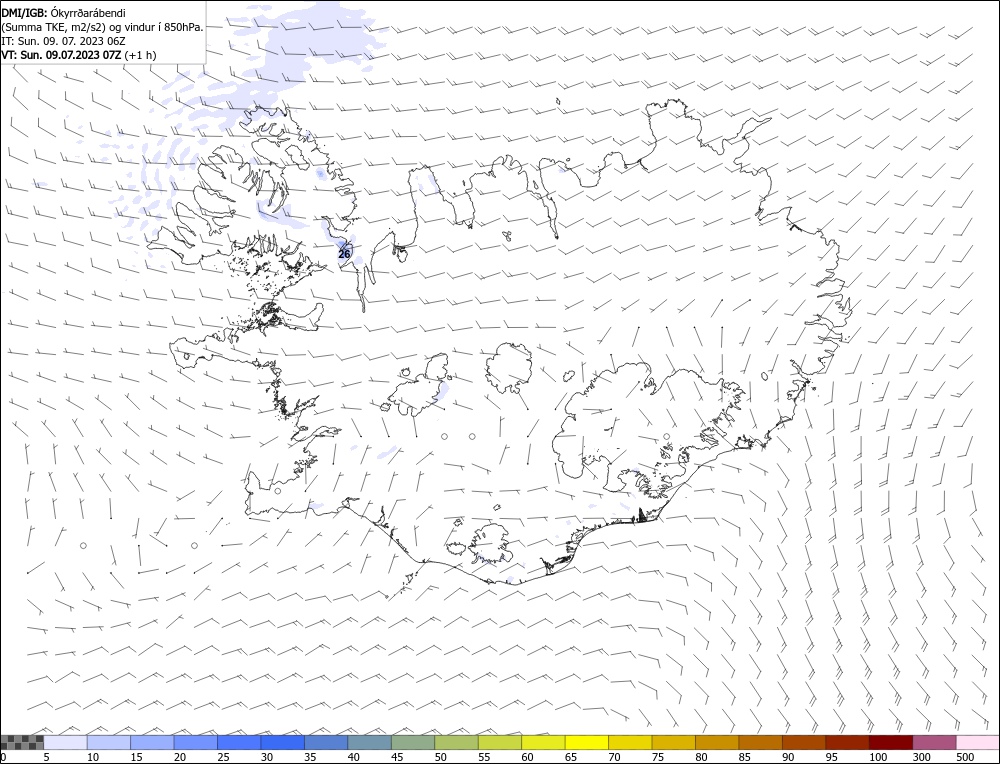Click the 300-500 mauve legend swatch
This screenshot has height=764, width=1000.
[x=934, y=742]
